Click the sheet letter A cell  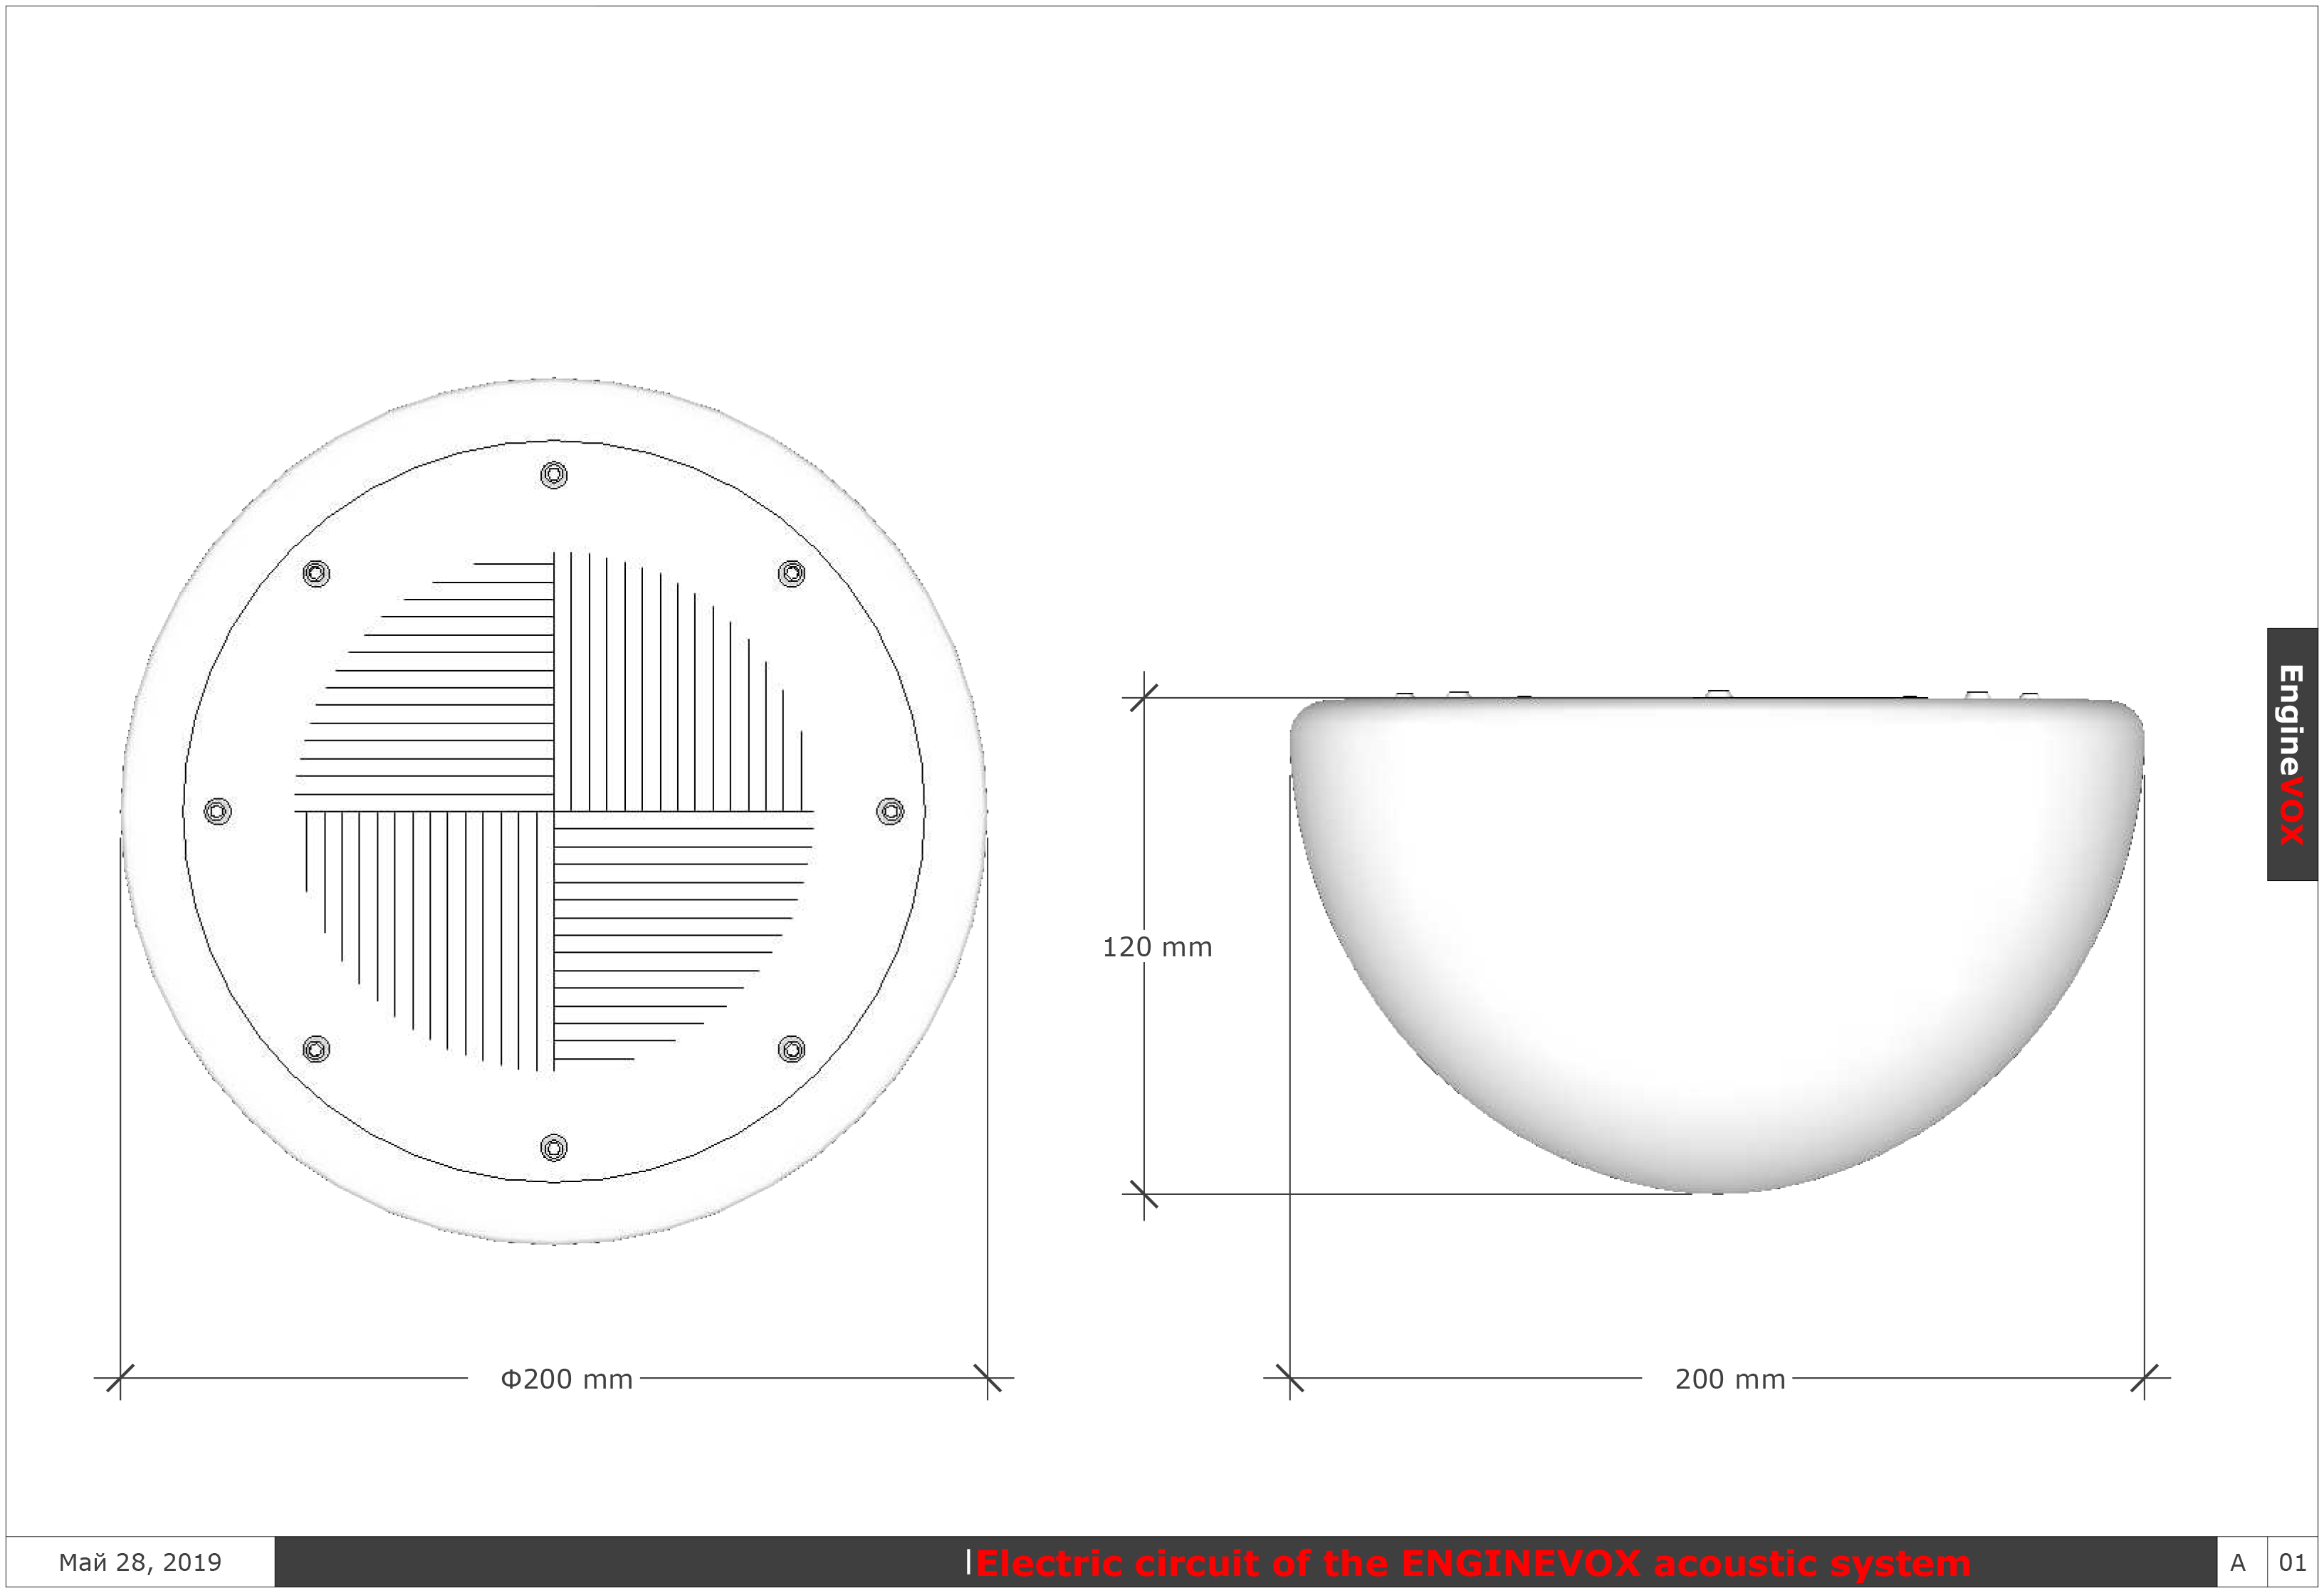[x=2238, y=1563]
